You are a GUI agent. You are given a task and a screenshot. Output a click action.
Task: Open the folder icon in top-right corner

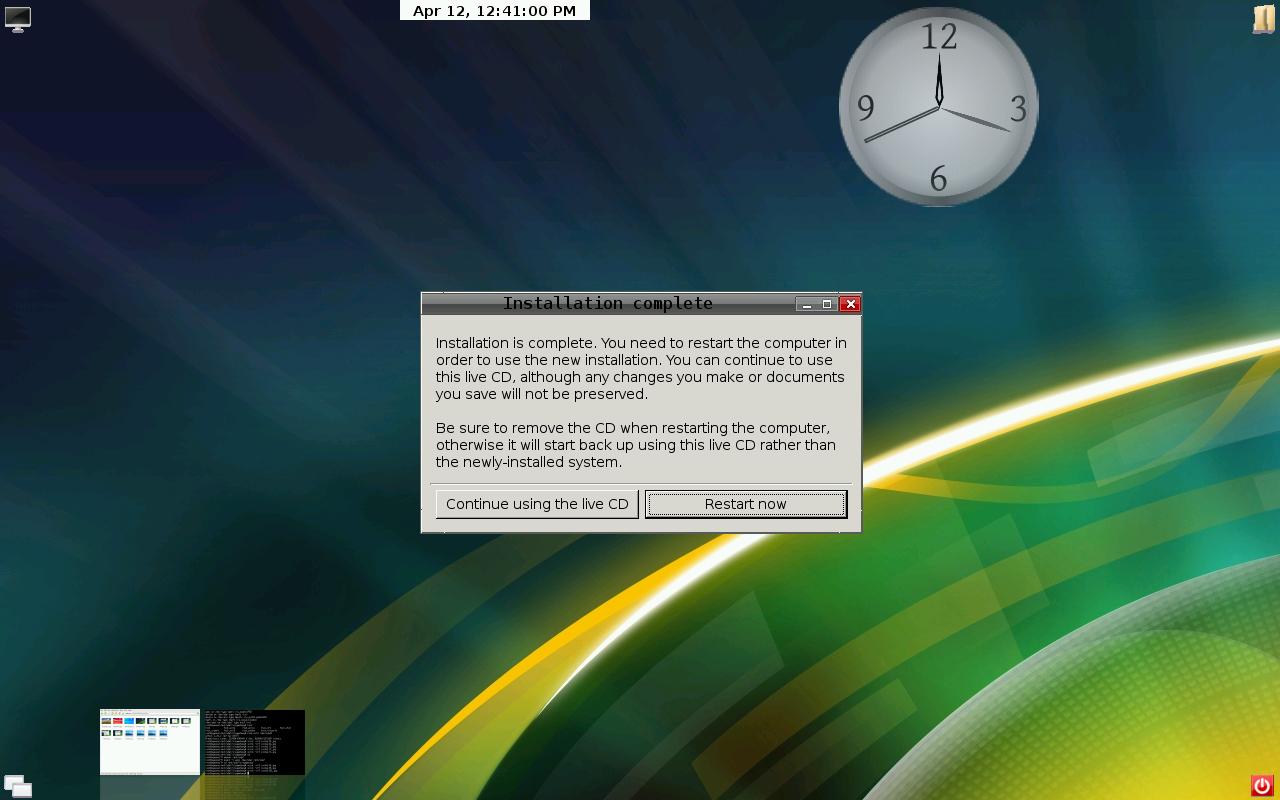(1263, 19)
